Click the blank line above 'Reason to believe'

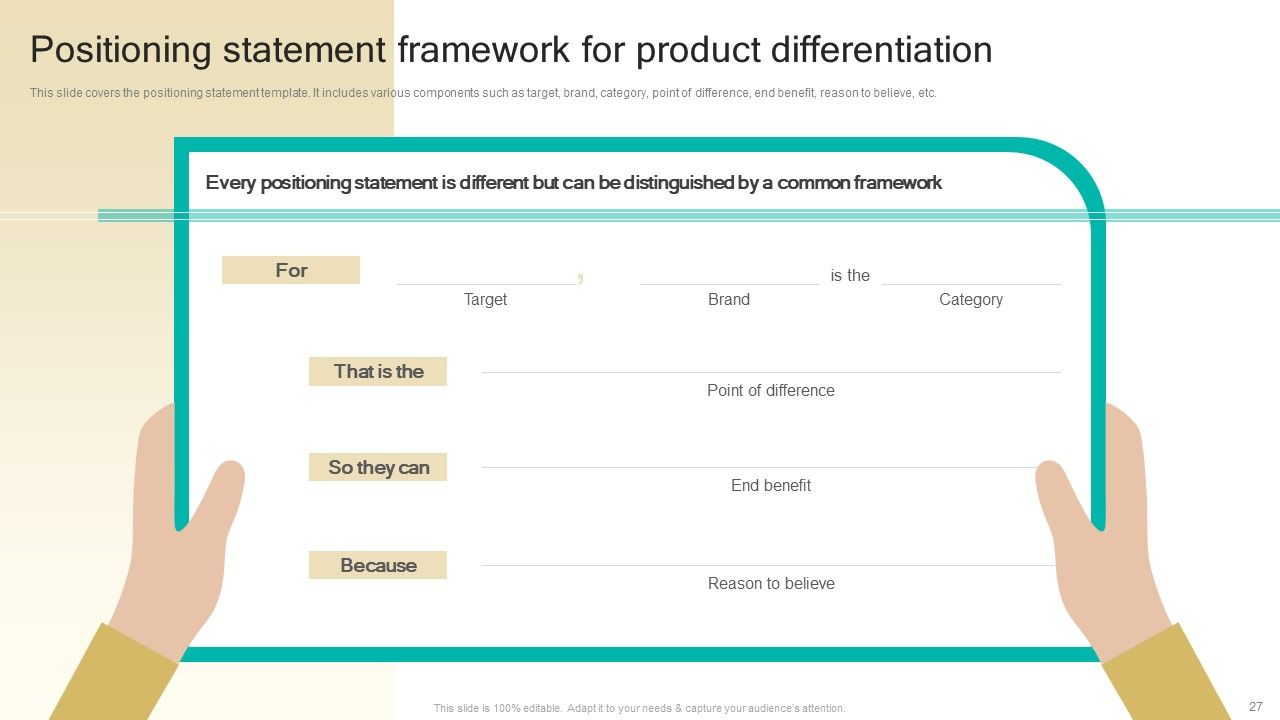[768, 565]
